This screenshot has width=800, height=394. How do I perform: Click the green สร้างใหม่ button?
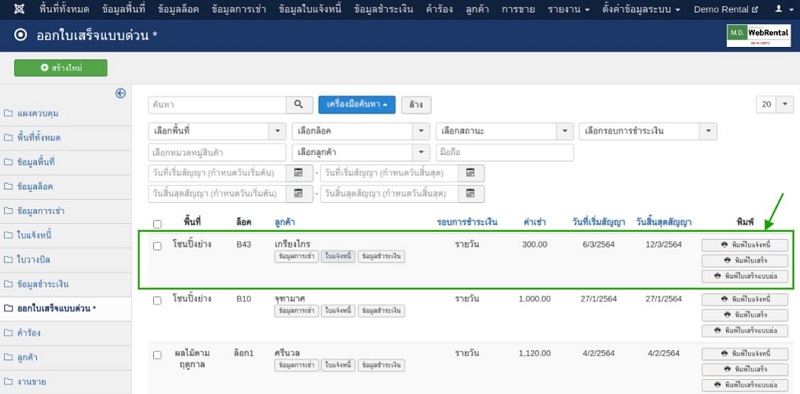click(61, 68)
